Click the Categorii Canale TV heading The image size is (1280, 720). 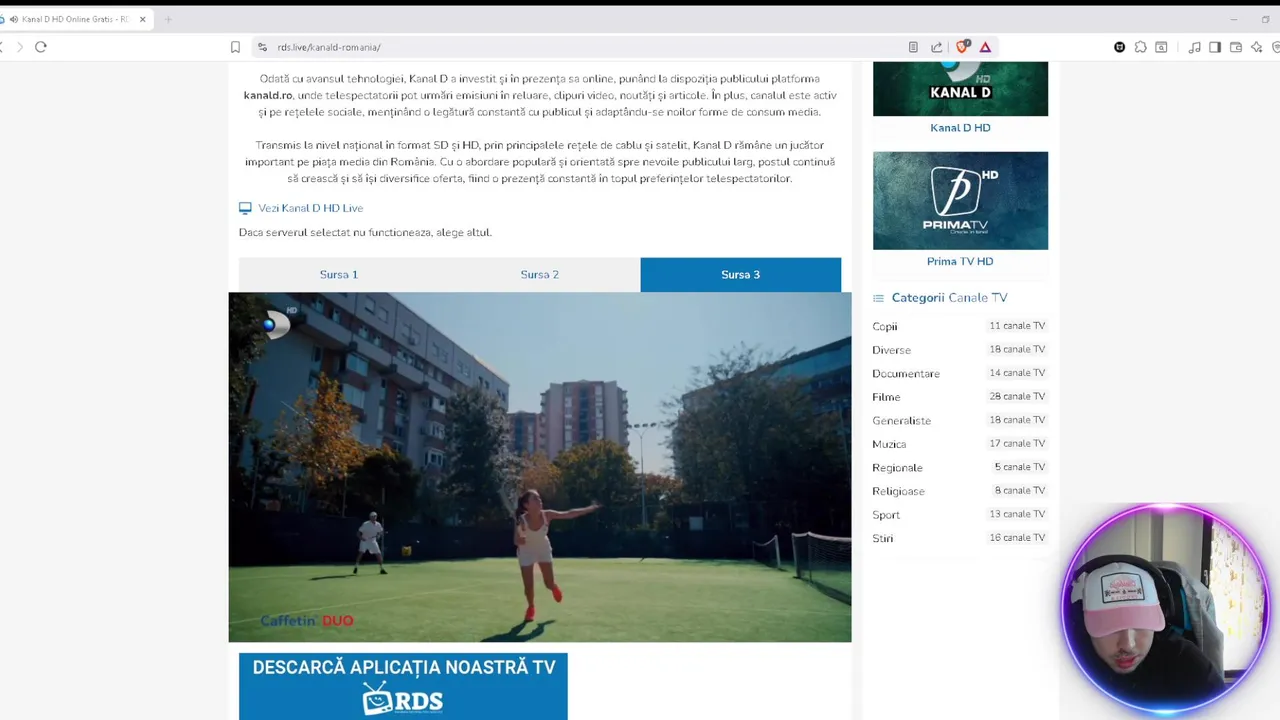coord(949,298)
